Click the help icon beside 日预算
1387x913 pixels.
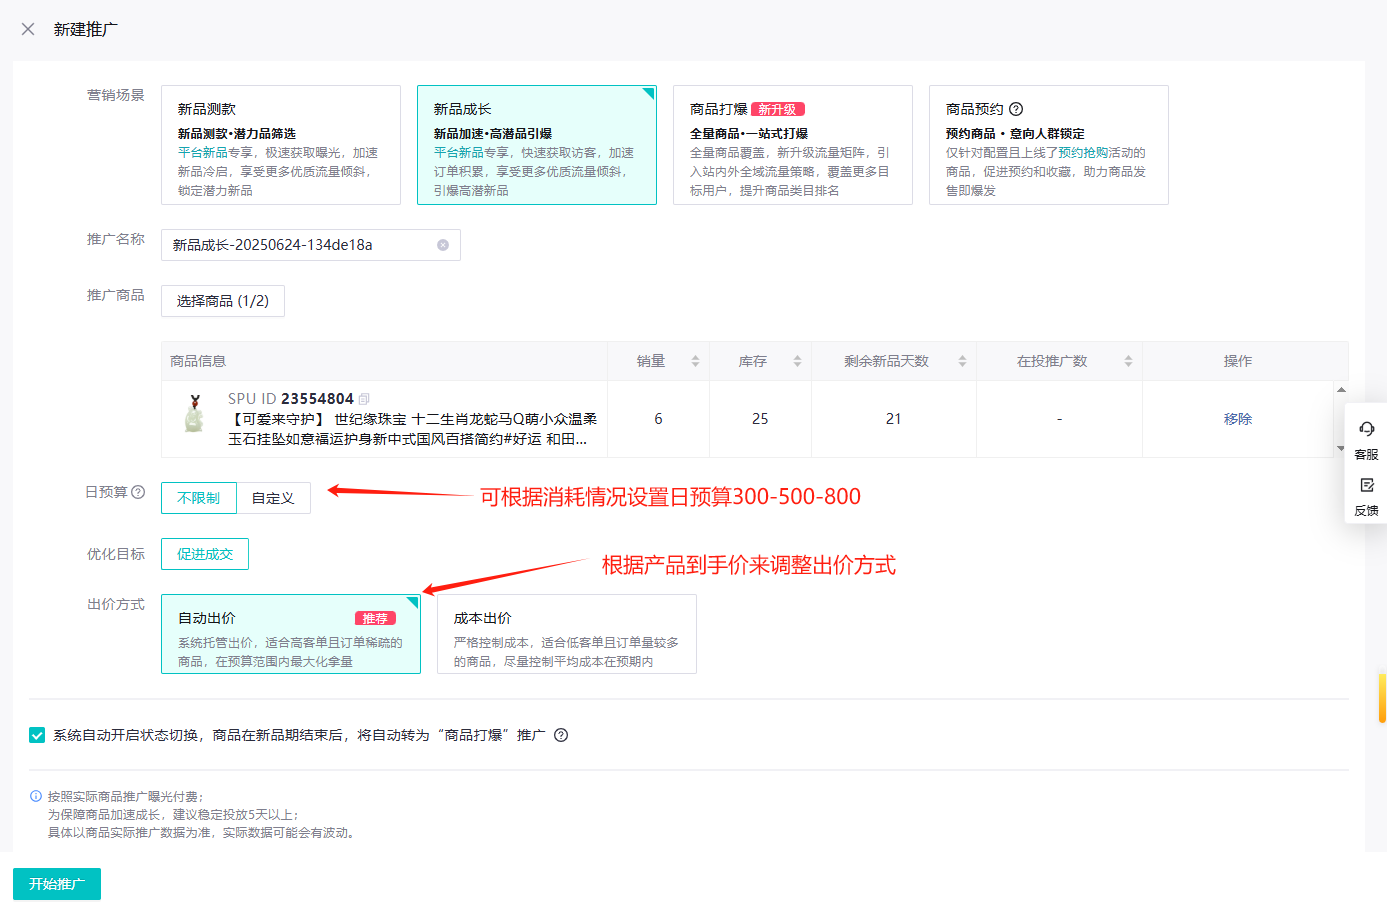138,492
